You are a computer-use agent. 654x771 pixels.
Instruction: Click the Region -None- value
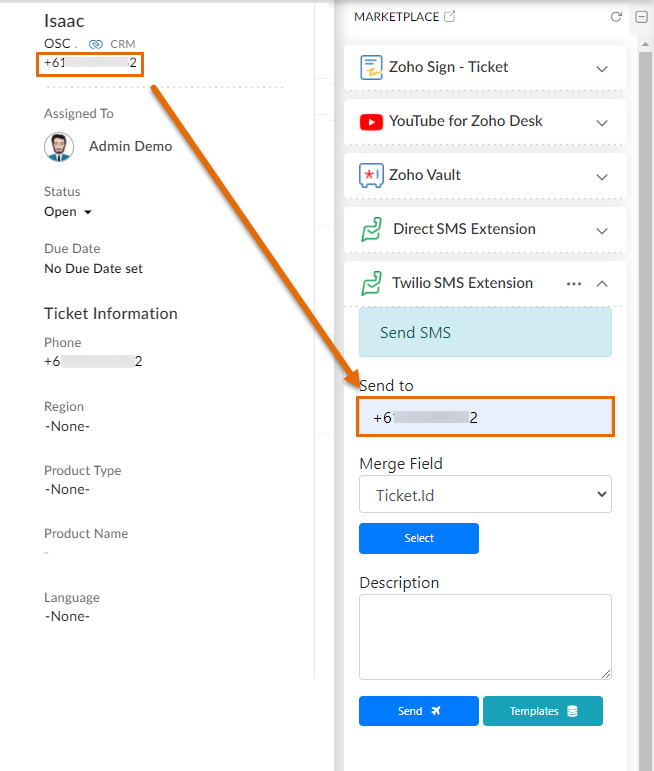[x=67, y=426]
